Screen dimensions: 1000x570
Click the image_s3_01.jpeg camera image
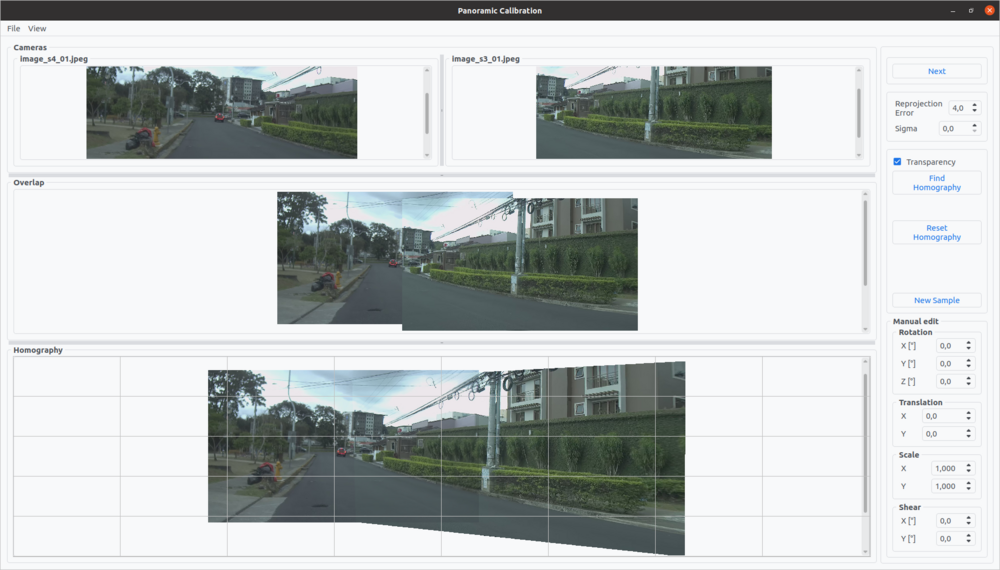[654, 112]
